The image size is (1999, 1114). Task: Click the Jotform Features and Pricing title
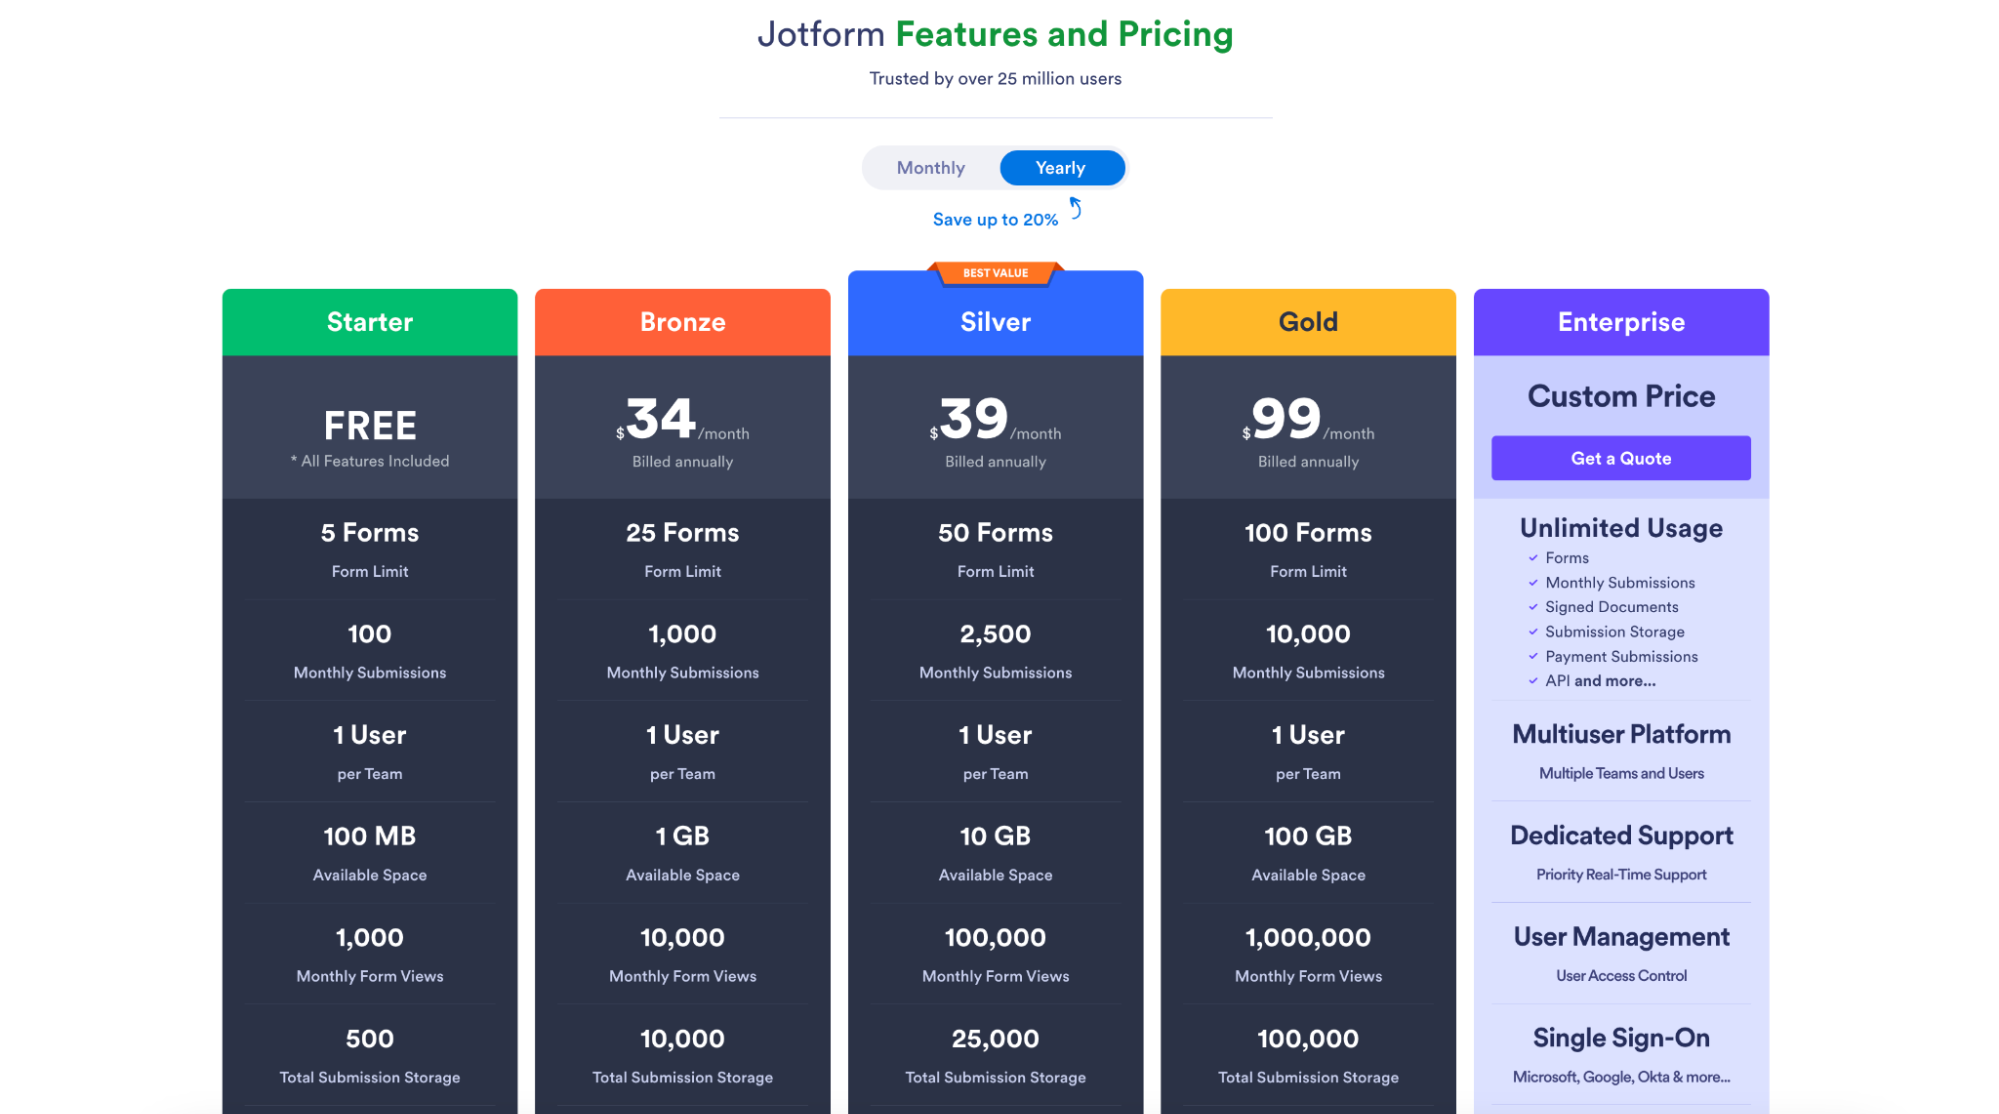995,34
